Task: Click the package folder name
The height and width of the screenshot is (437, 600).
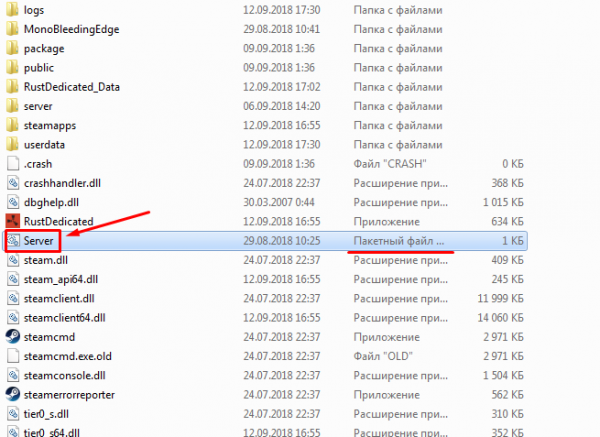Action: coord(44,49)
